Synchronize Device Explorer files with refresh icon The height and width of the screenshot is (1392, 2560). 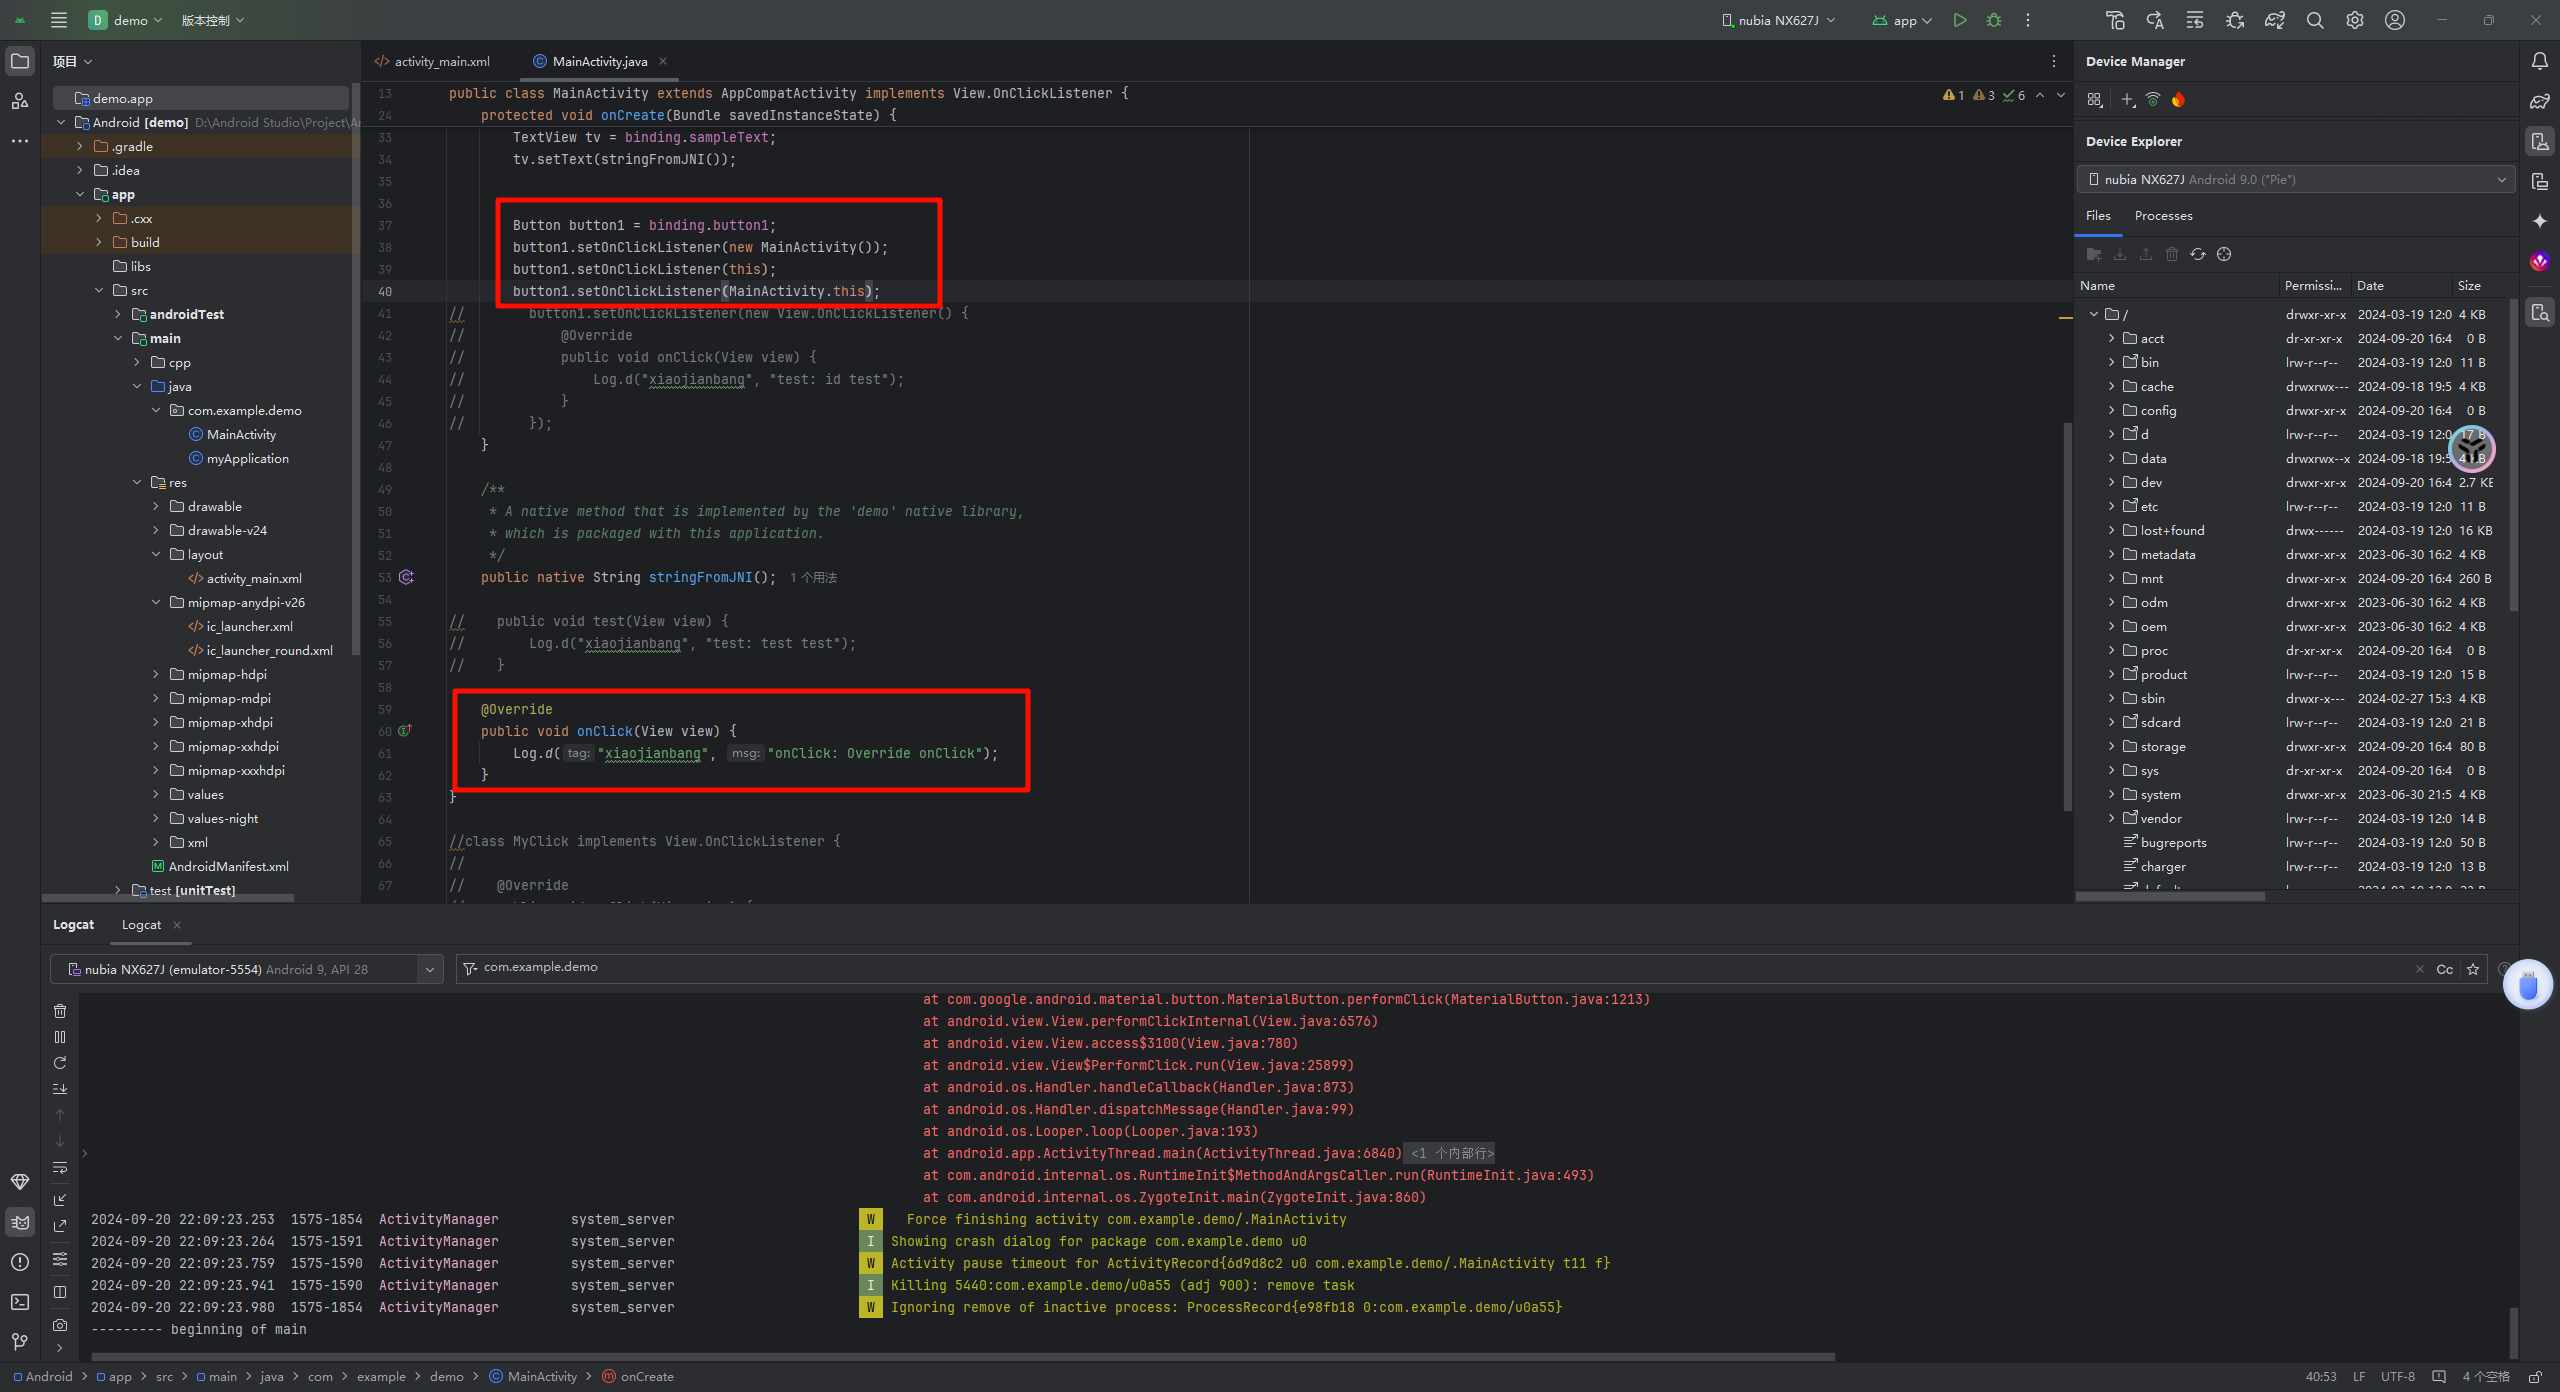[x=2197, y=254]
